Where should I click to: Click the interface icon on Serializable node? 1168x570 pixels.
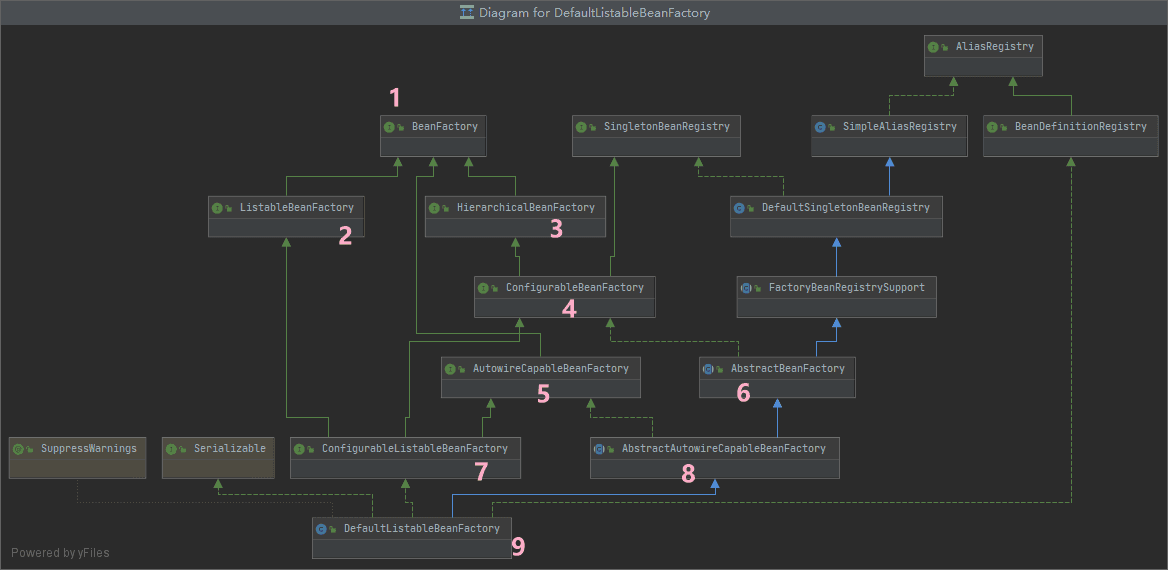click(x=171, y=449)
